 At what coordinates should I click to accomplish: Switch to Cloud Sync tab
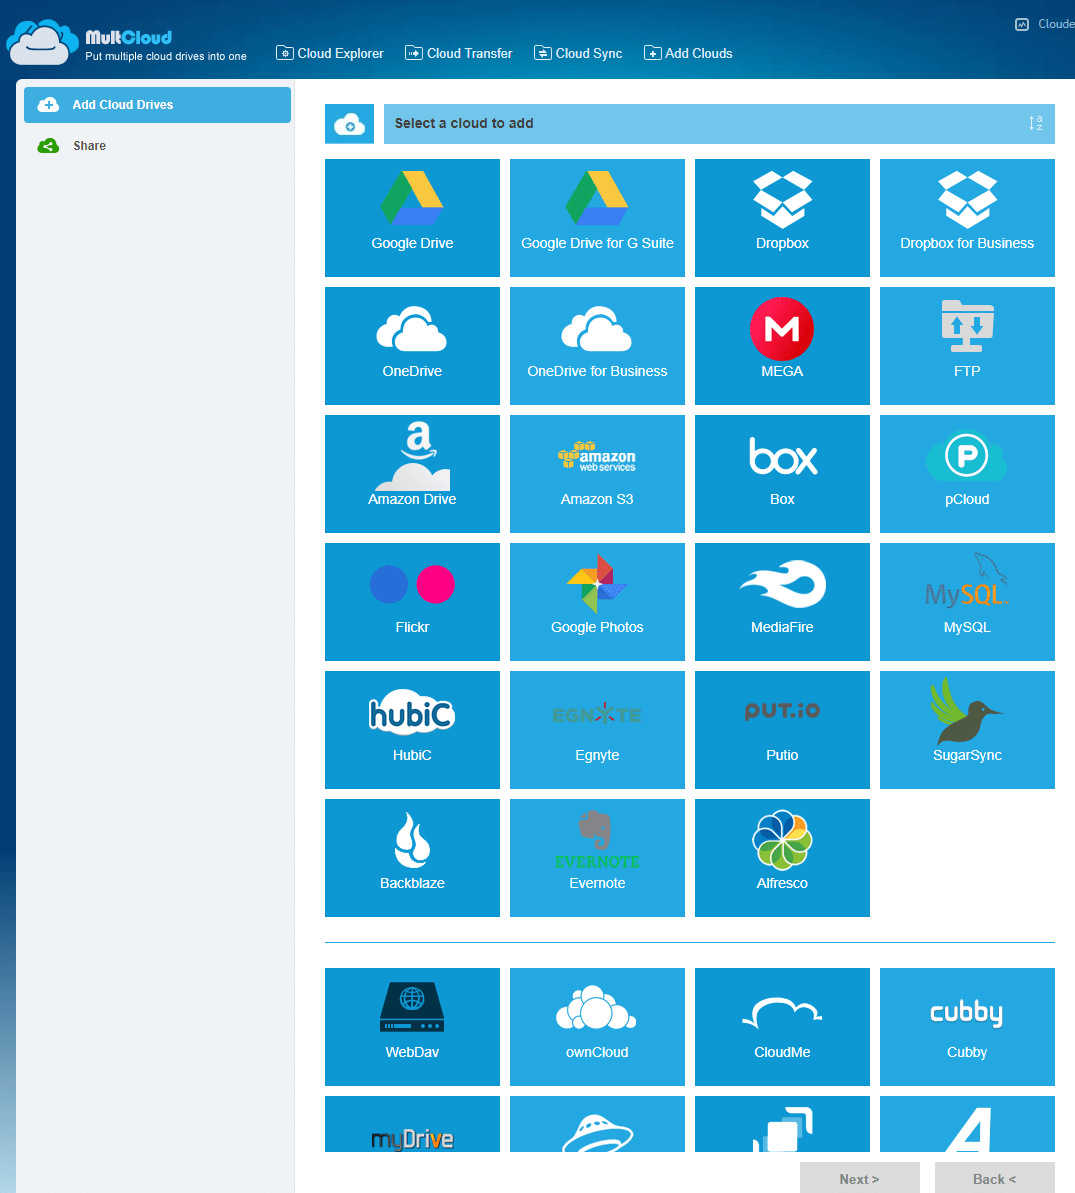578,53
